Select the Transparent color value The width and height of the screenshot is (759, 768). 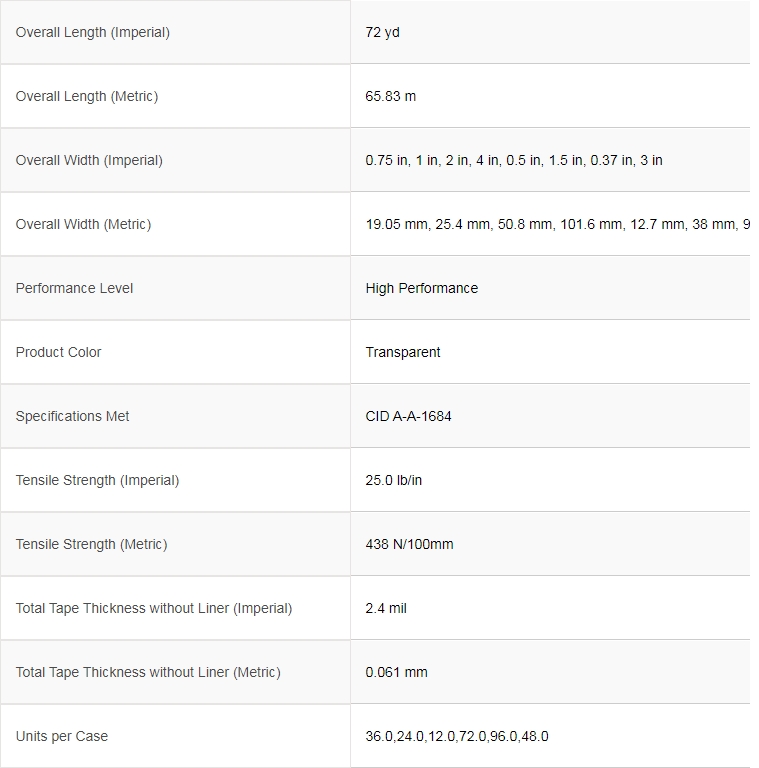(x=403, y=352)
